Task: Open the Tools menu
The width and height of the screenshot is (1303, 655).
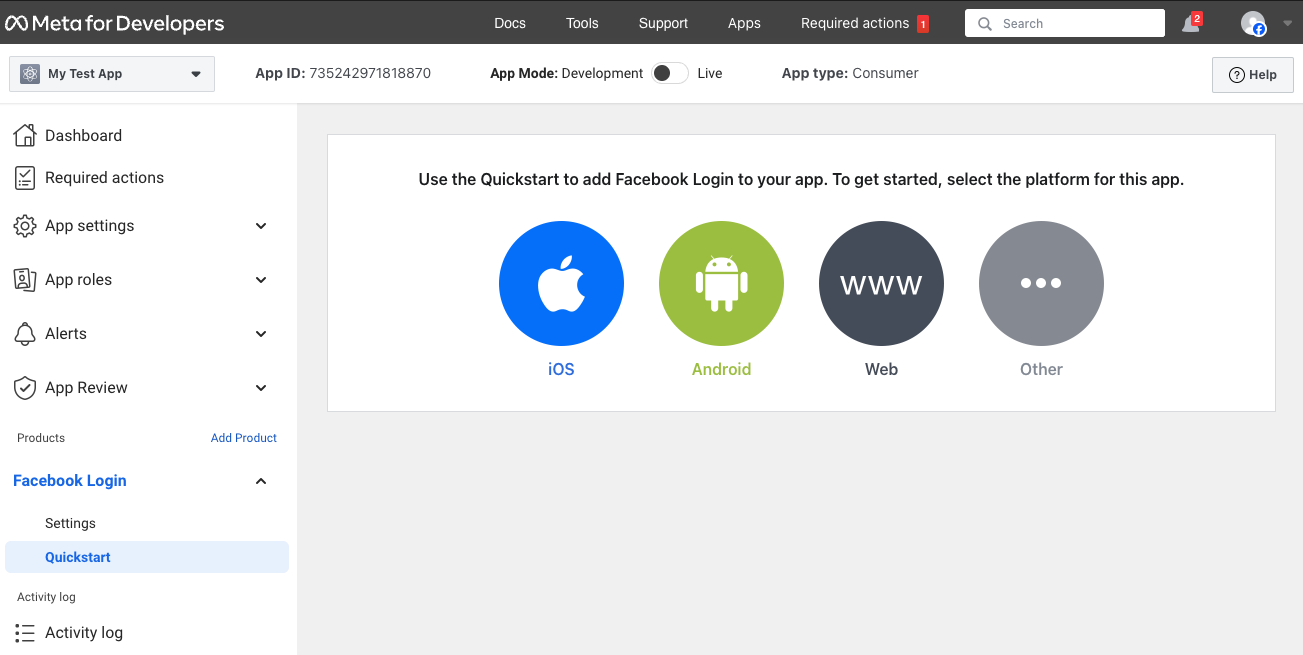Action: coord(582,23)
